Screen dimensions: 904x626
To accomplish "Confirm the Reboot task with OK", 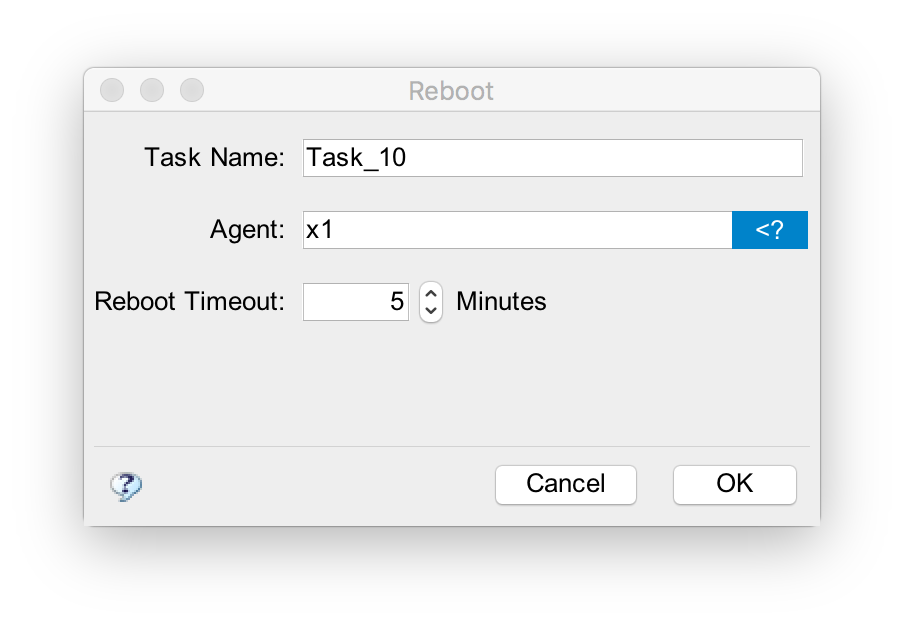I will [734, 484].
